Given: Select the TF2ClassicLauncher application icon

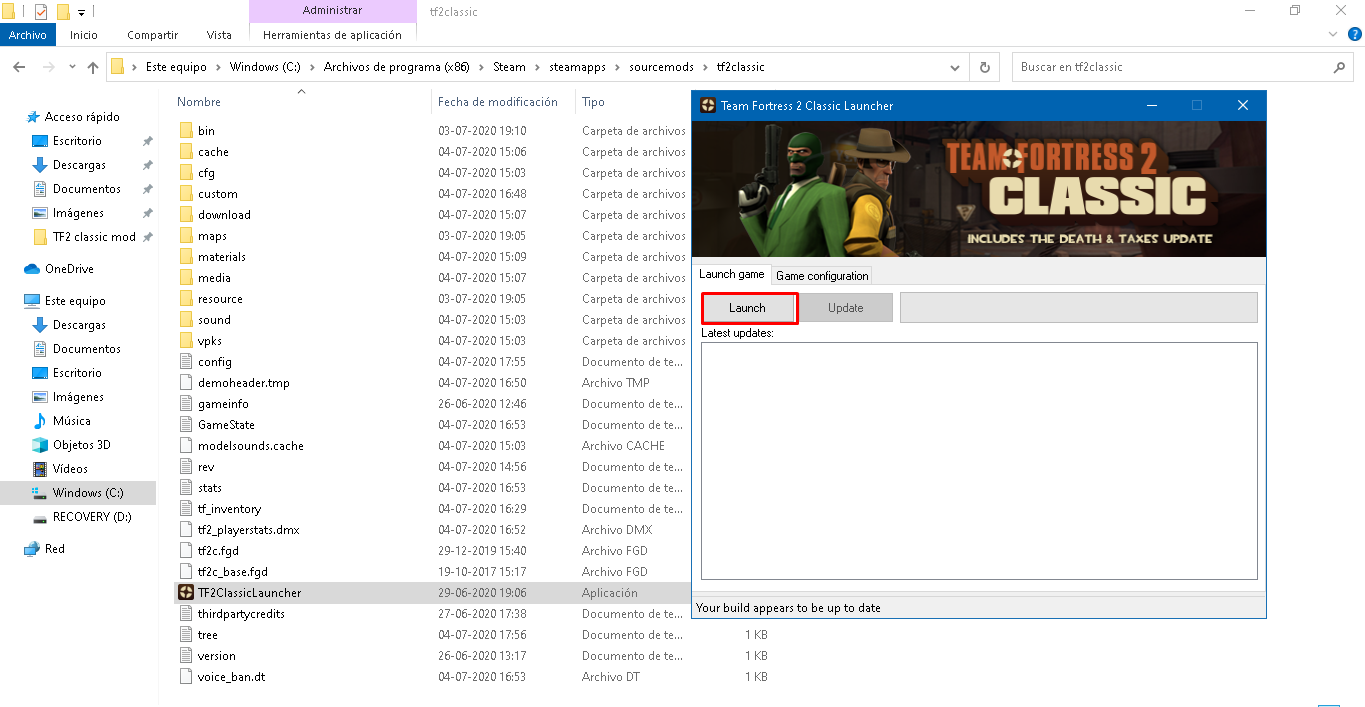Looking at the screenshot, I should pos(185,593).
